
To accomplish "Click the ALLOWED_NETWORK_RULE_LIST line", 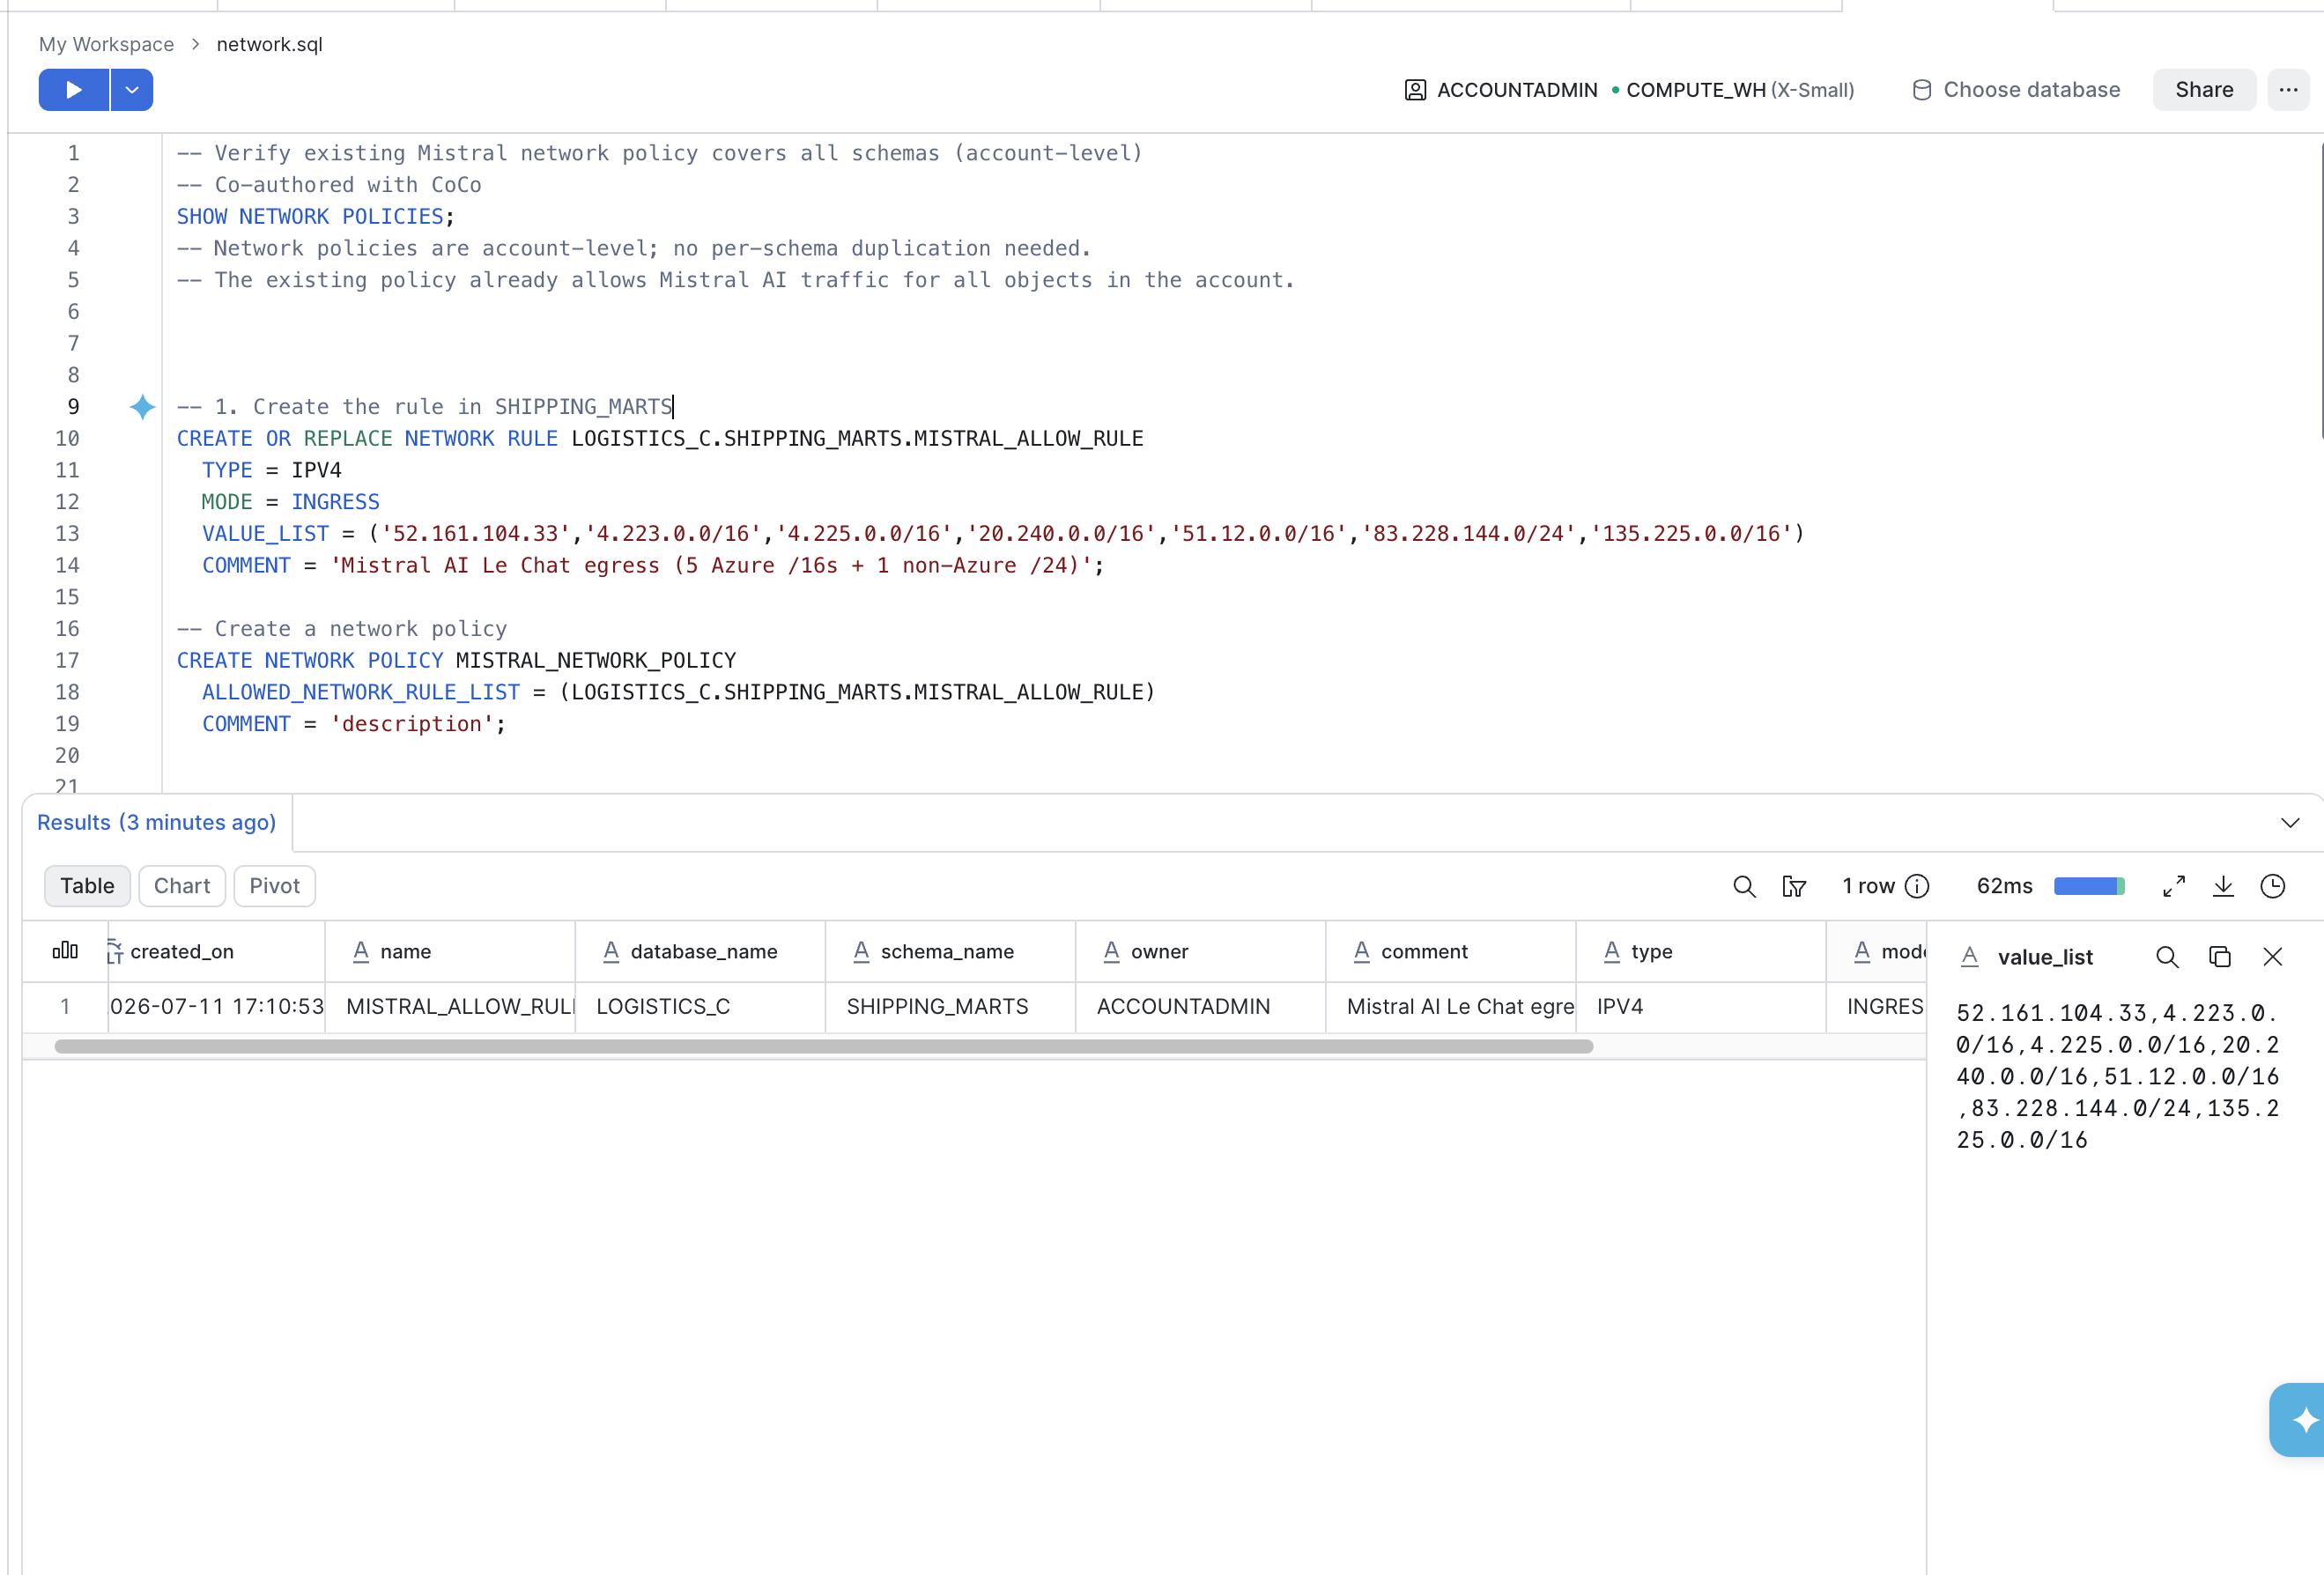I will coord(678,693).
